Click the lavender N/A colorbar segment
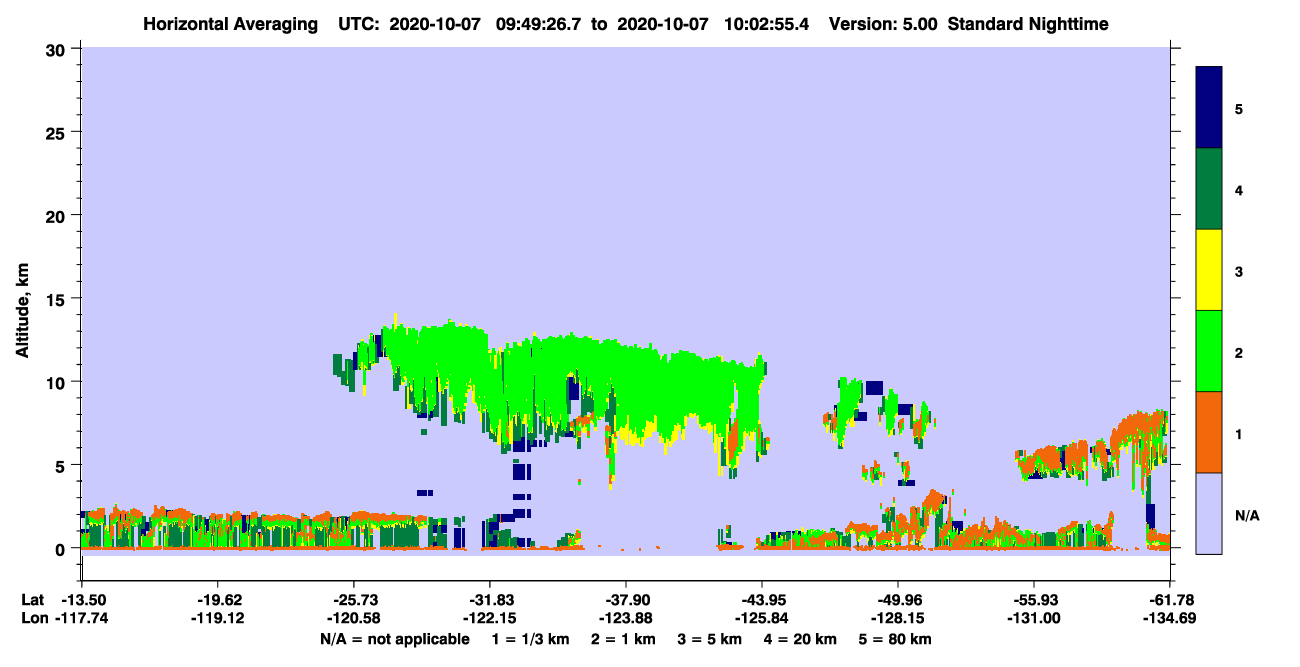This screenshot has width=1300, height=667. [1209, 512]
